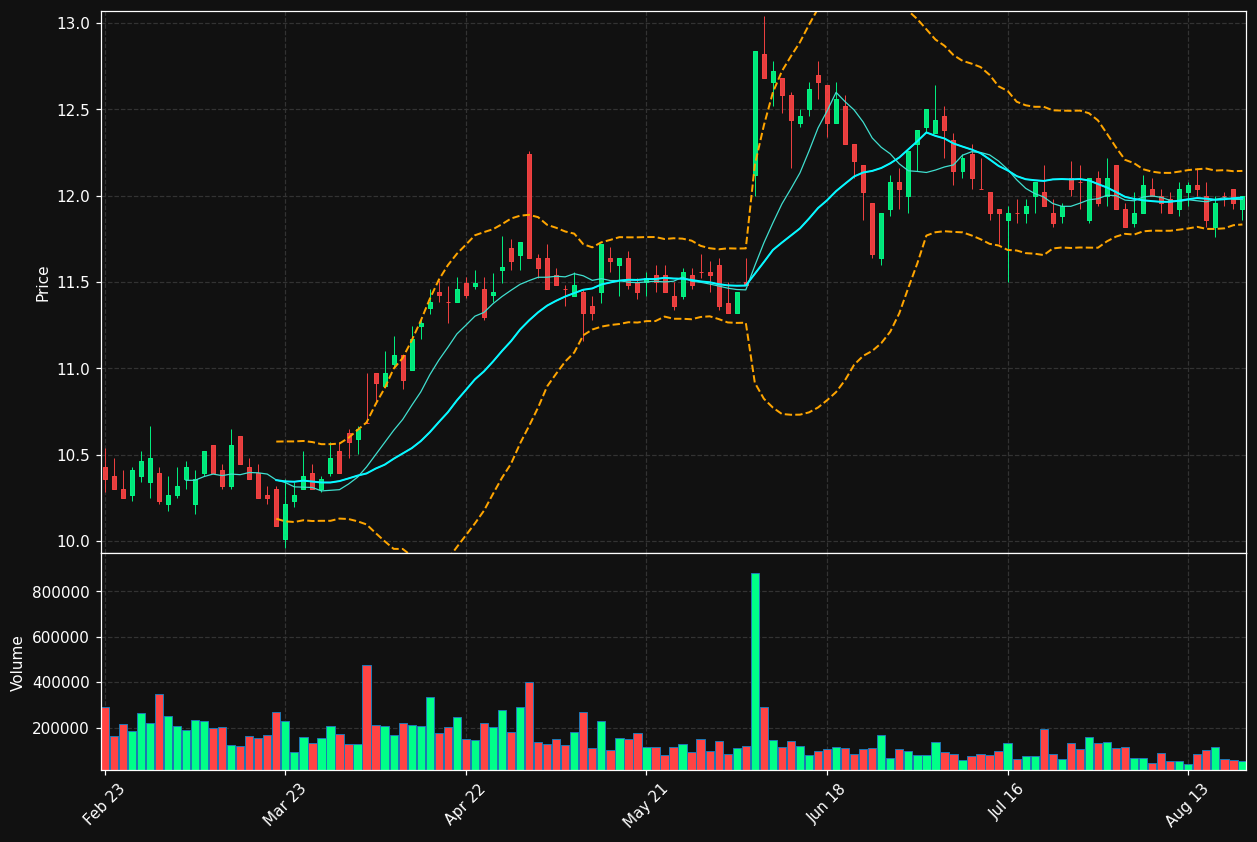The image size is (1257, 842).
Task: Select the tallest green volume bar near 880000
Action: tap(755, 672)
